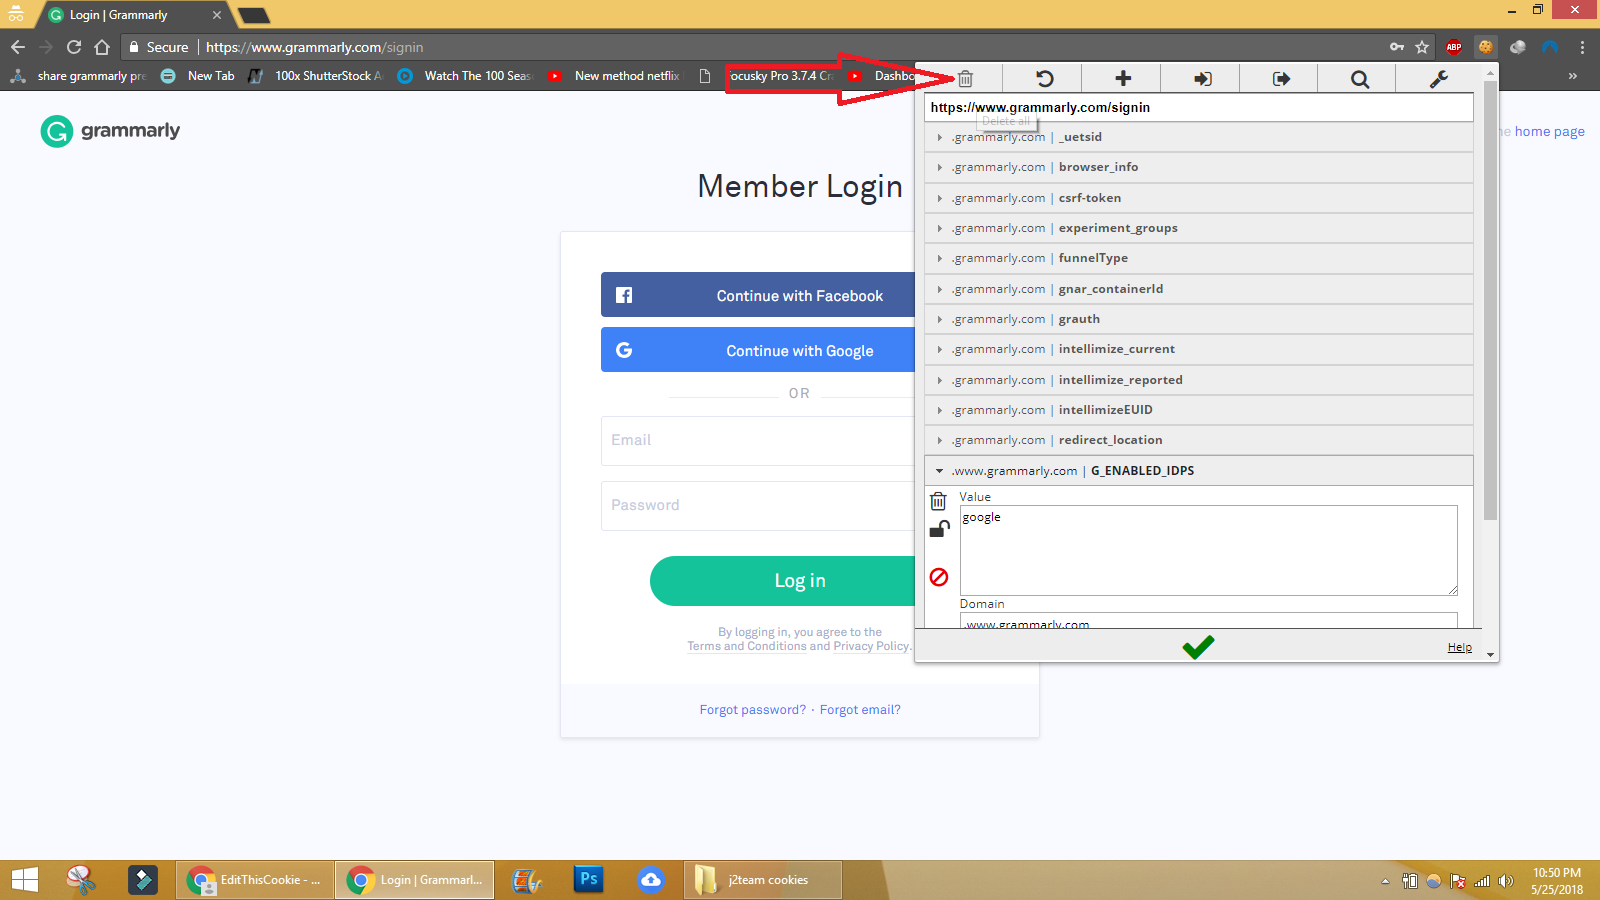The width and height of the screenshot is (1600, 900).
Task: Go back to previous page
Action: click(x=18, y=47)
